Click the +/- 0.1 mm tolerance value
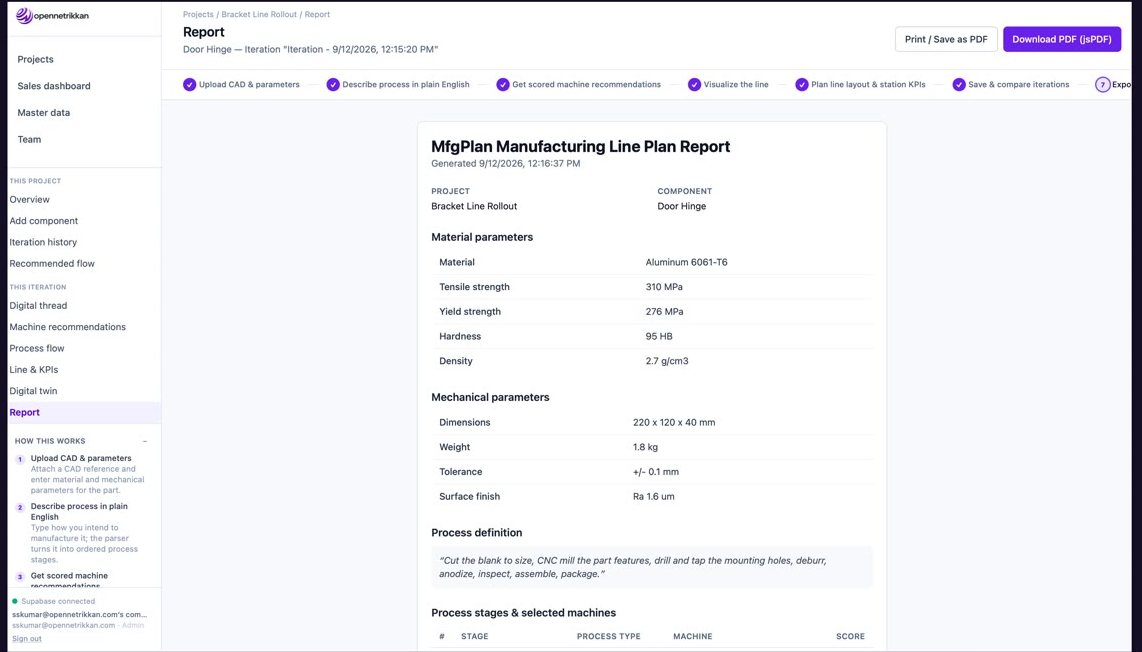 coord(655,472)
